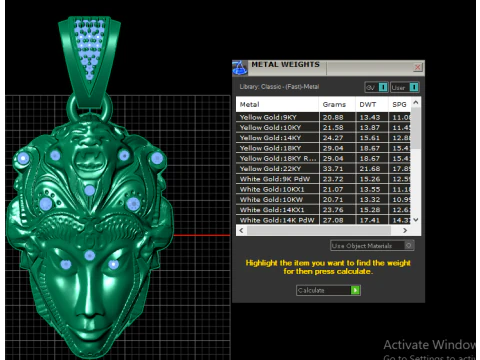Click the horizontal scrollbar left arrow

point(241,230)
